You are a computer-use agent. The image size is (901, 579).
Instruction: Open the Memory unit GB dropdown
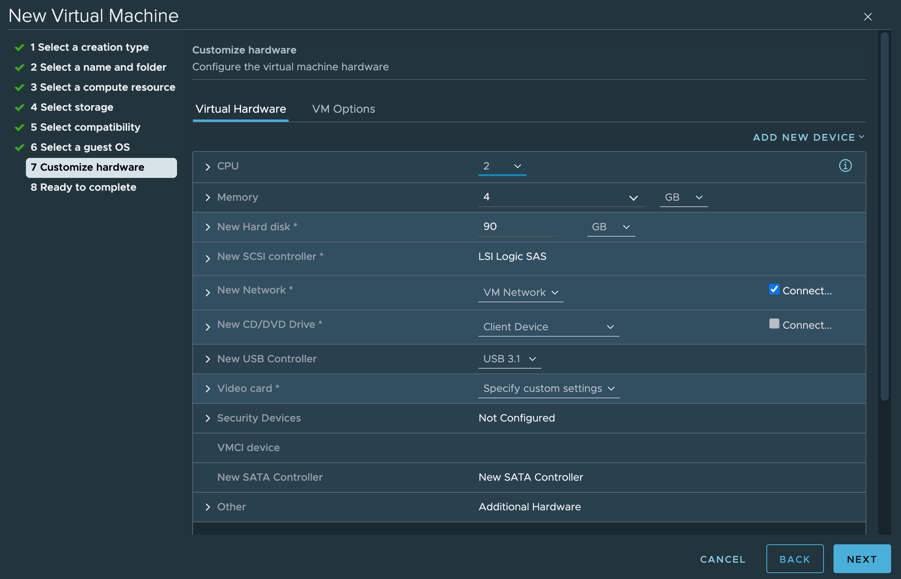(x=683, y=196)
